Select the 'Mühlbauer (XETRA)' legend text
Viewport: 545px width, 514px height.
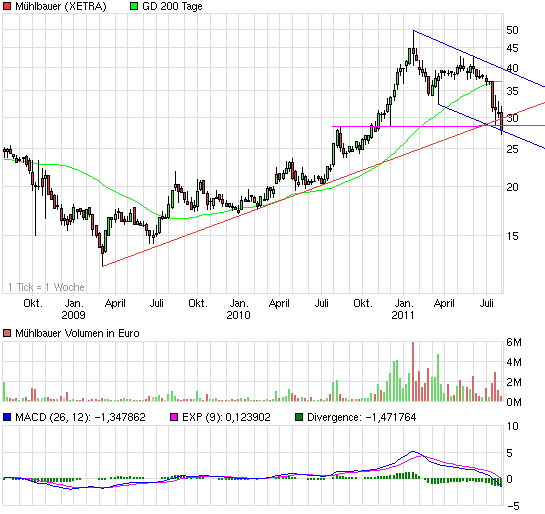(x=61, y=6)
